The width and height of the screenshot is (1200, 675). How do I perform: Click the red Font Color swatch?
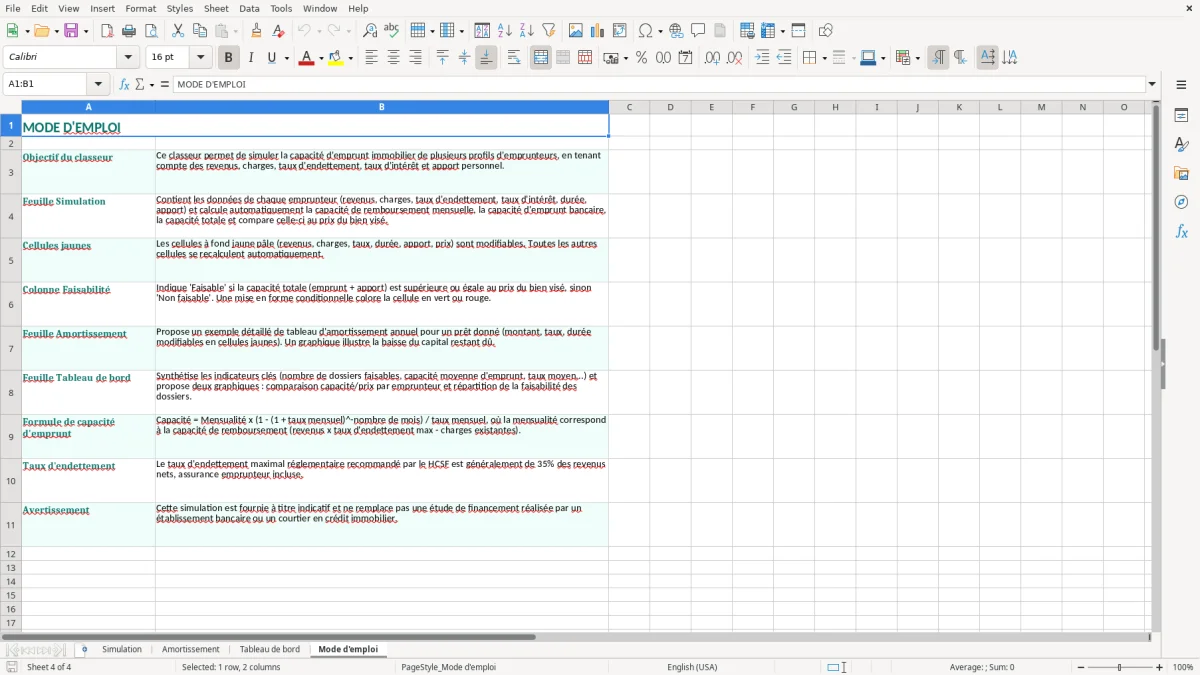[x=306, y=58]
